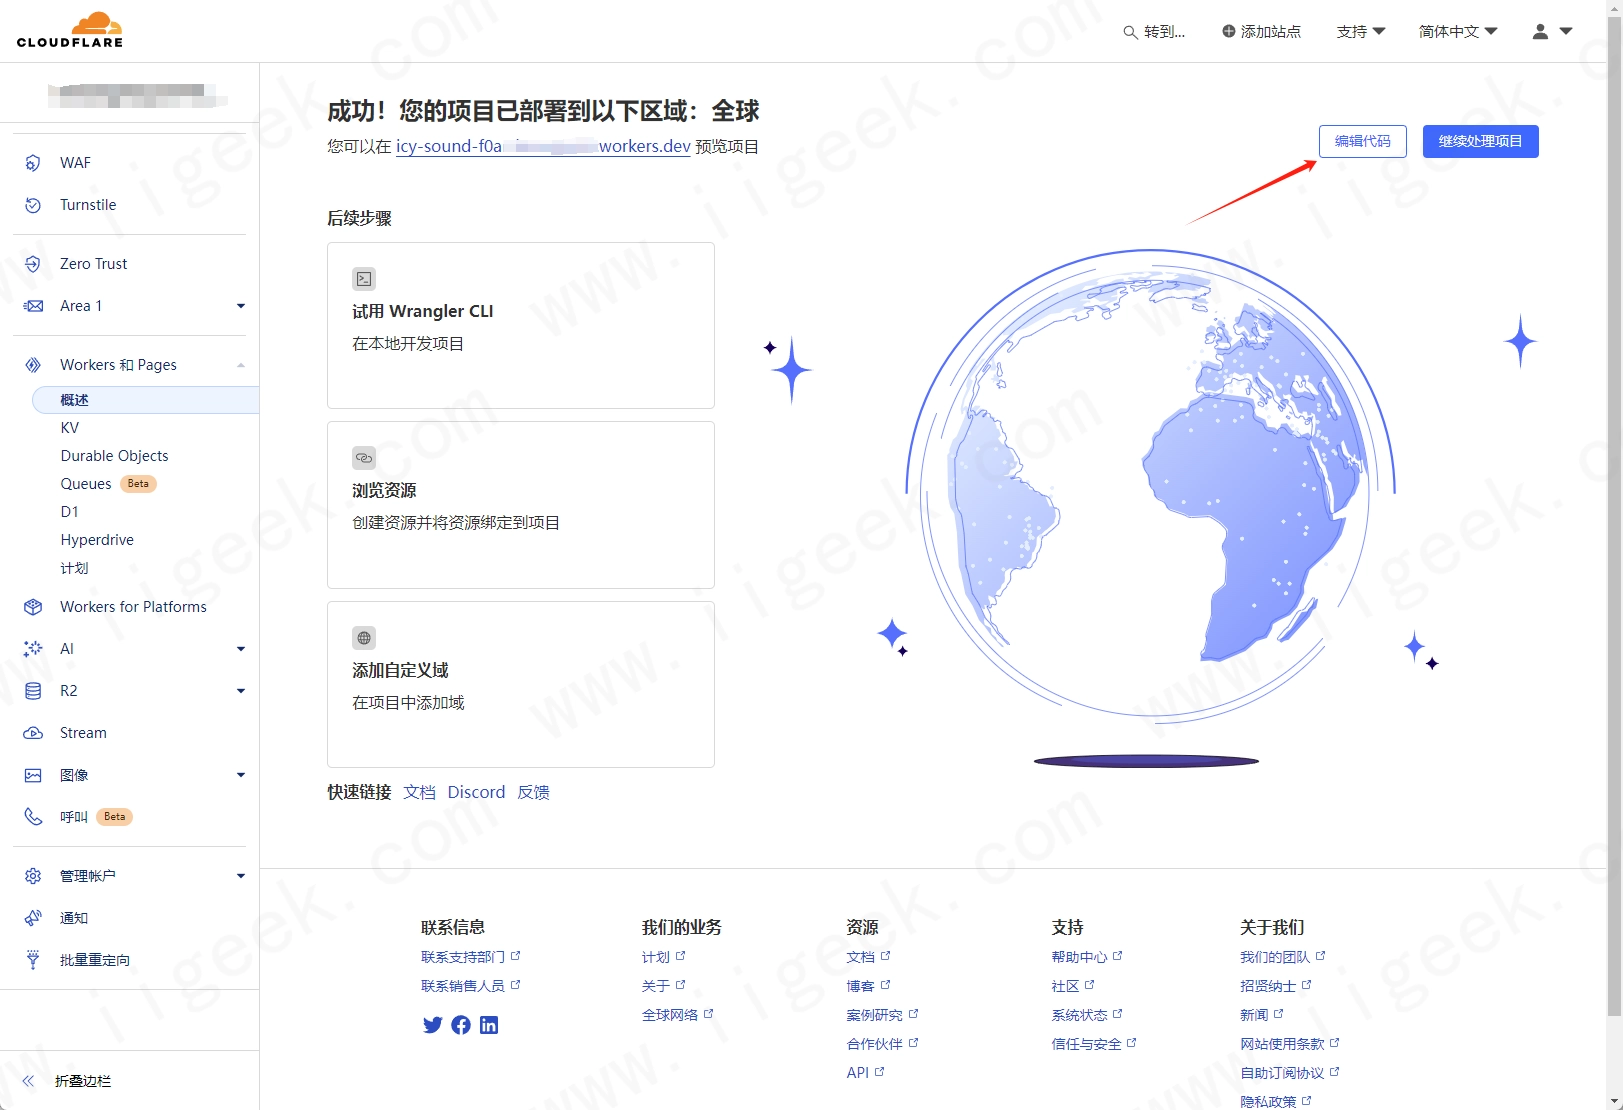Expand the 管理帐户 submenu arrow
Viewport: 1623px width, 1110px height.
pos(241,876)
